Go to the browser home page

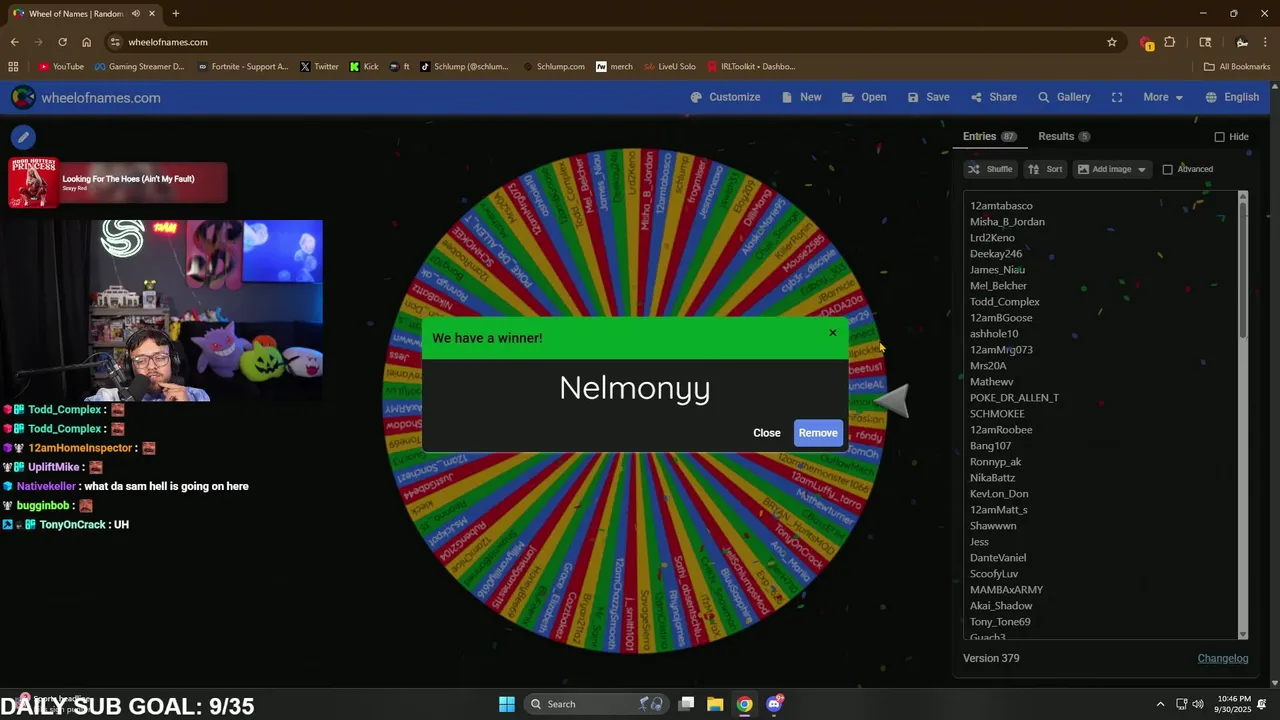click(86, 42)
